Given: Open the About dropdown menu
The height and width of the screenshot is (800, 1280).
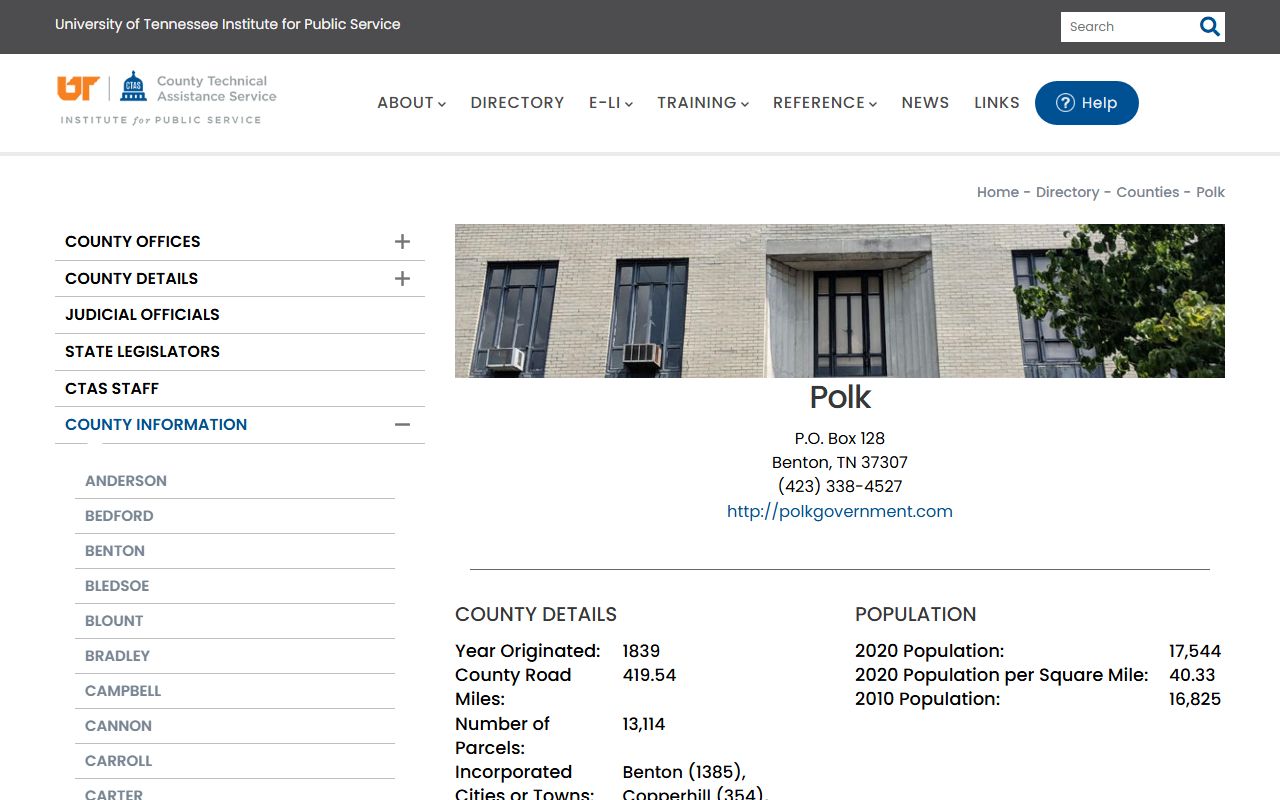Looking at the screenshot, I should click(411, 103).
